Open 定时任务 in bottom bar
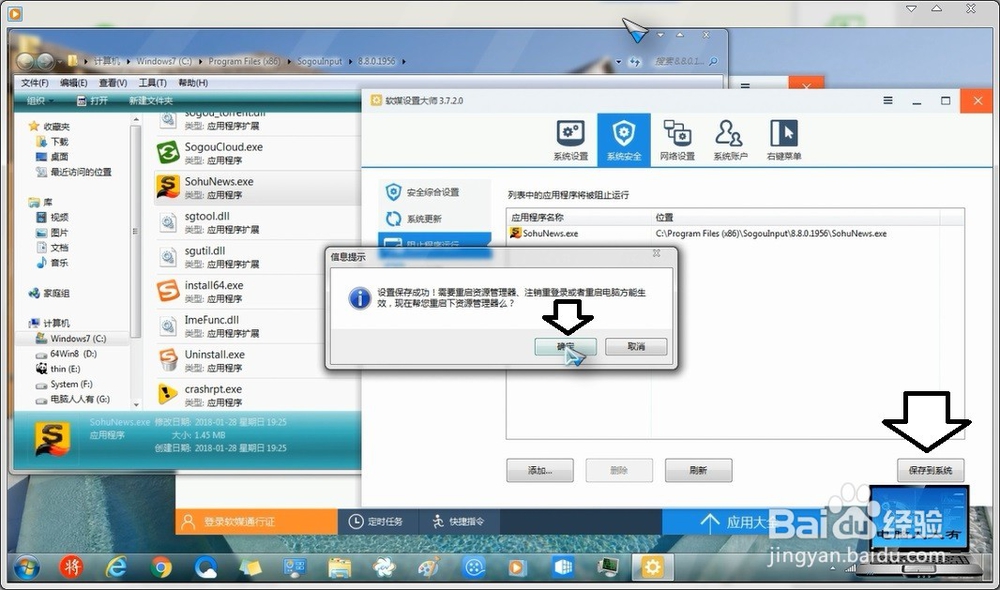 point(376,522)
